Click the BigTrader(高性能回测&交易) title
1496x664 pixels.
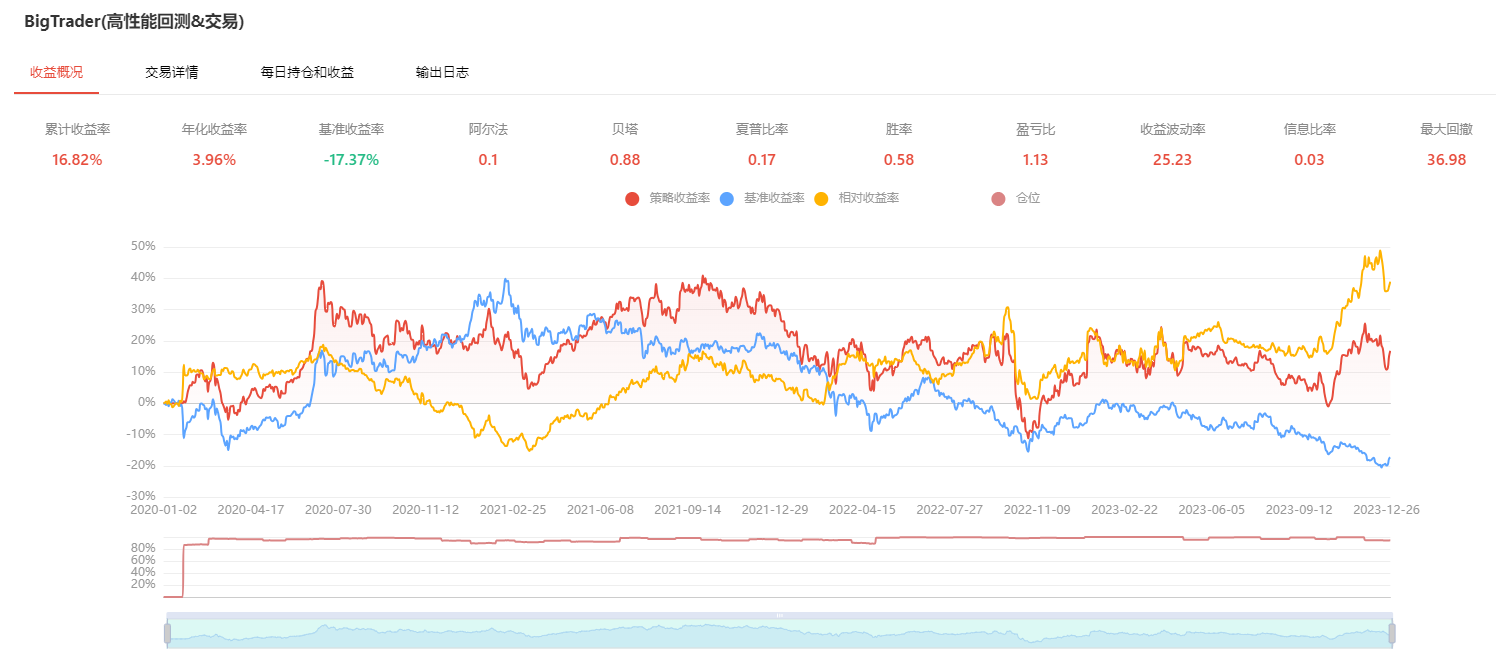134,21
